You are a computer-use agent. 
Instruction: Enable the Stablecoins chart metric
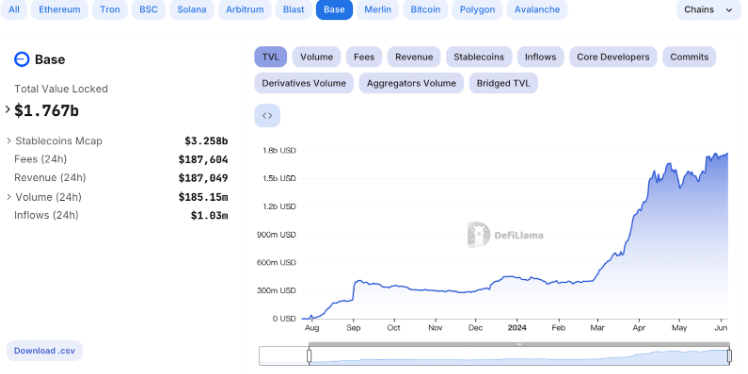(x=478, y=57)
